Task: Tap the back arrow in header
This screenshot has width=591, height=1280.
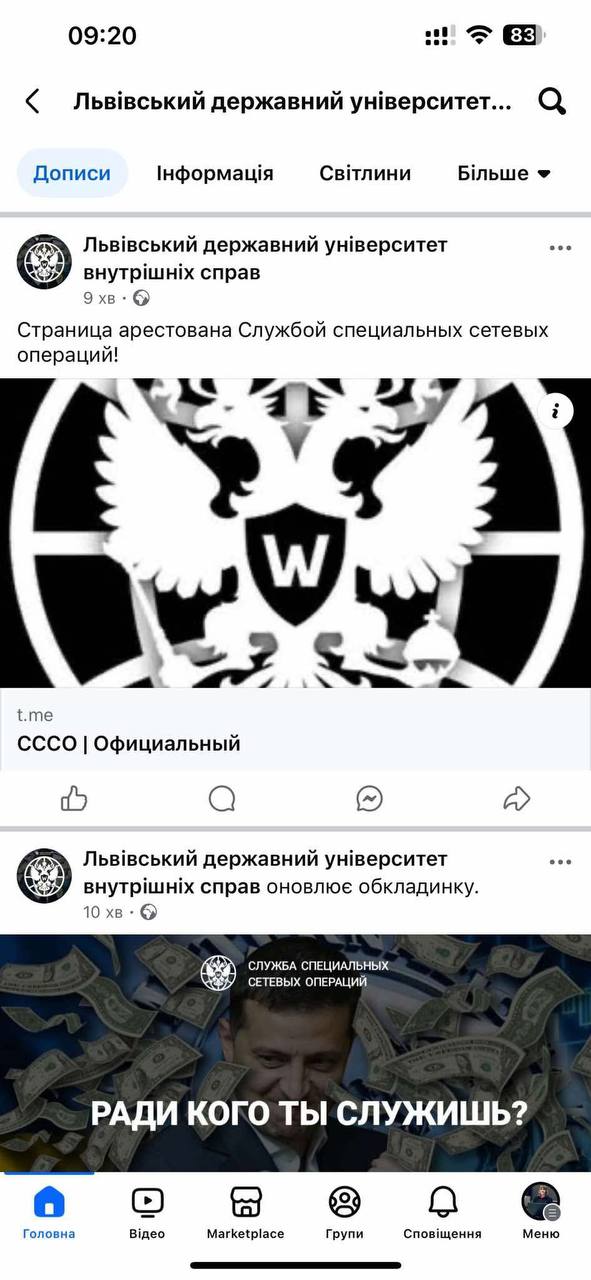Action: [32, 101]
